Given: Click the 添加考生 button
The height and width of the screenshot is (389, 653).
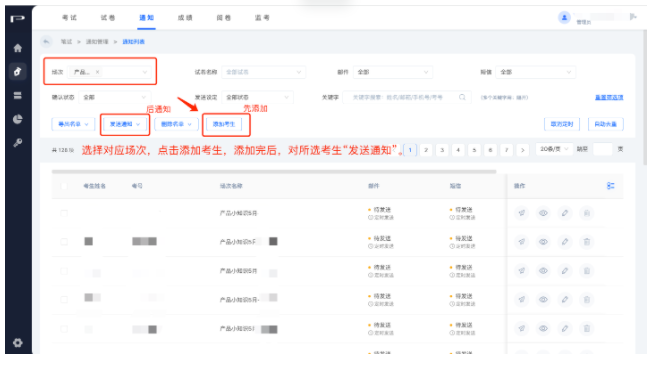Looking at the screenshot, I should (224, 124).
